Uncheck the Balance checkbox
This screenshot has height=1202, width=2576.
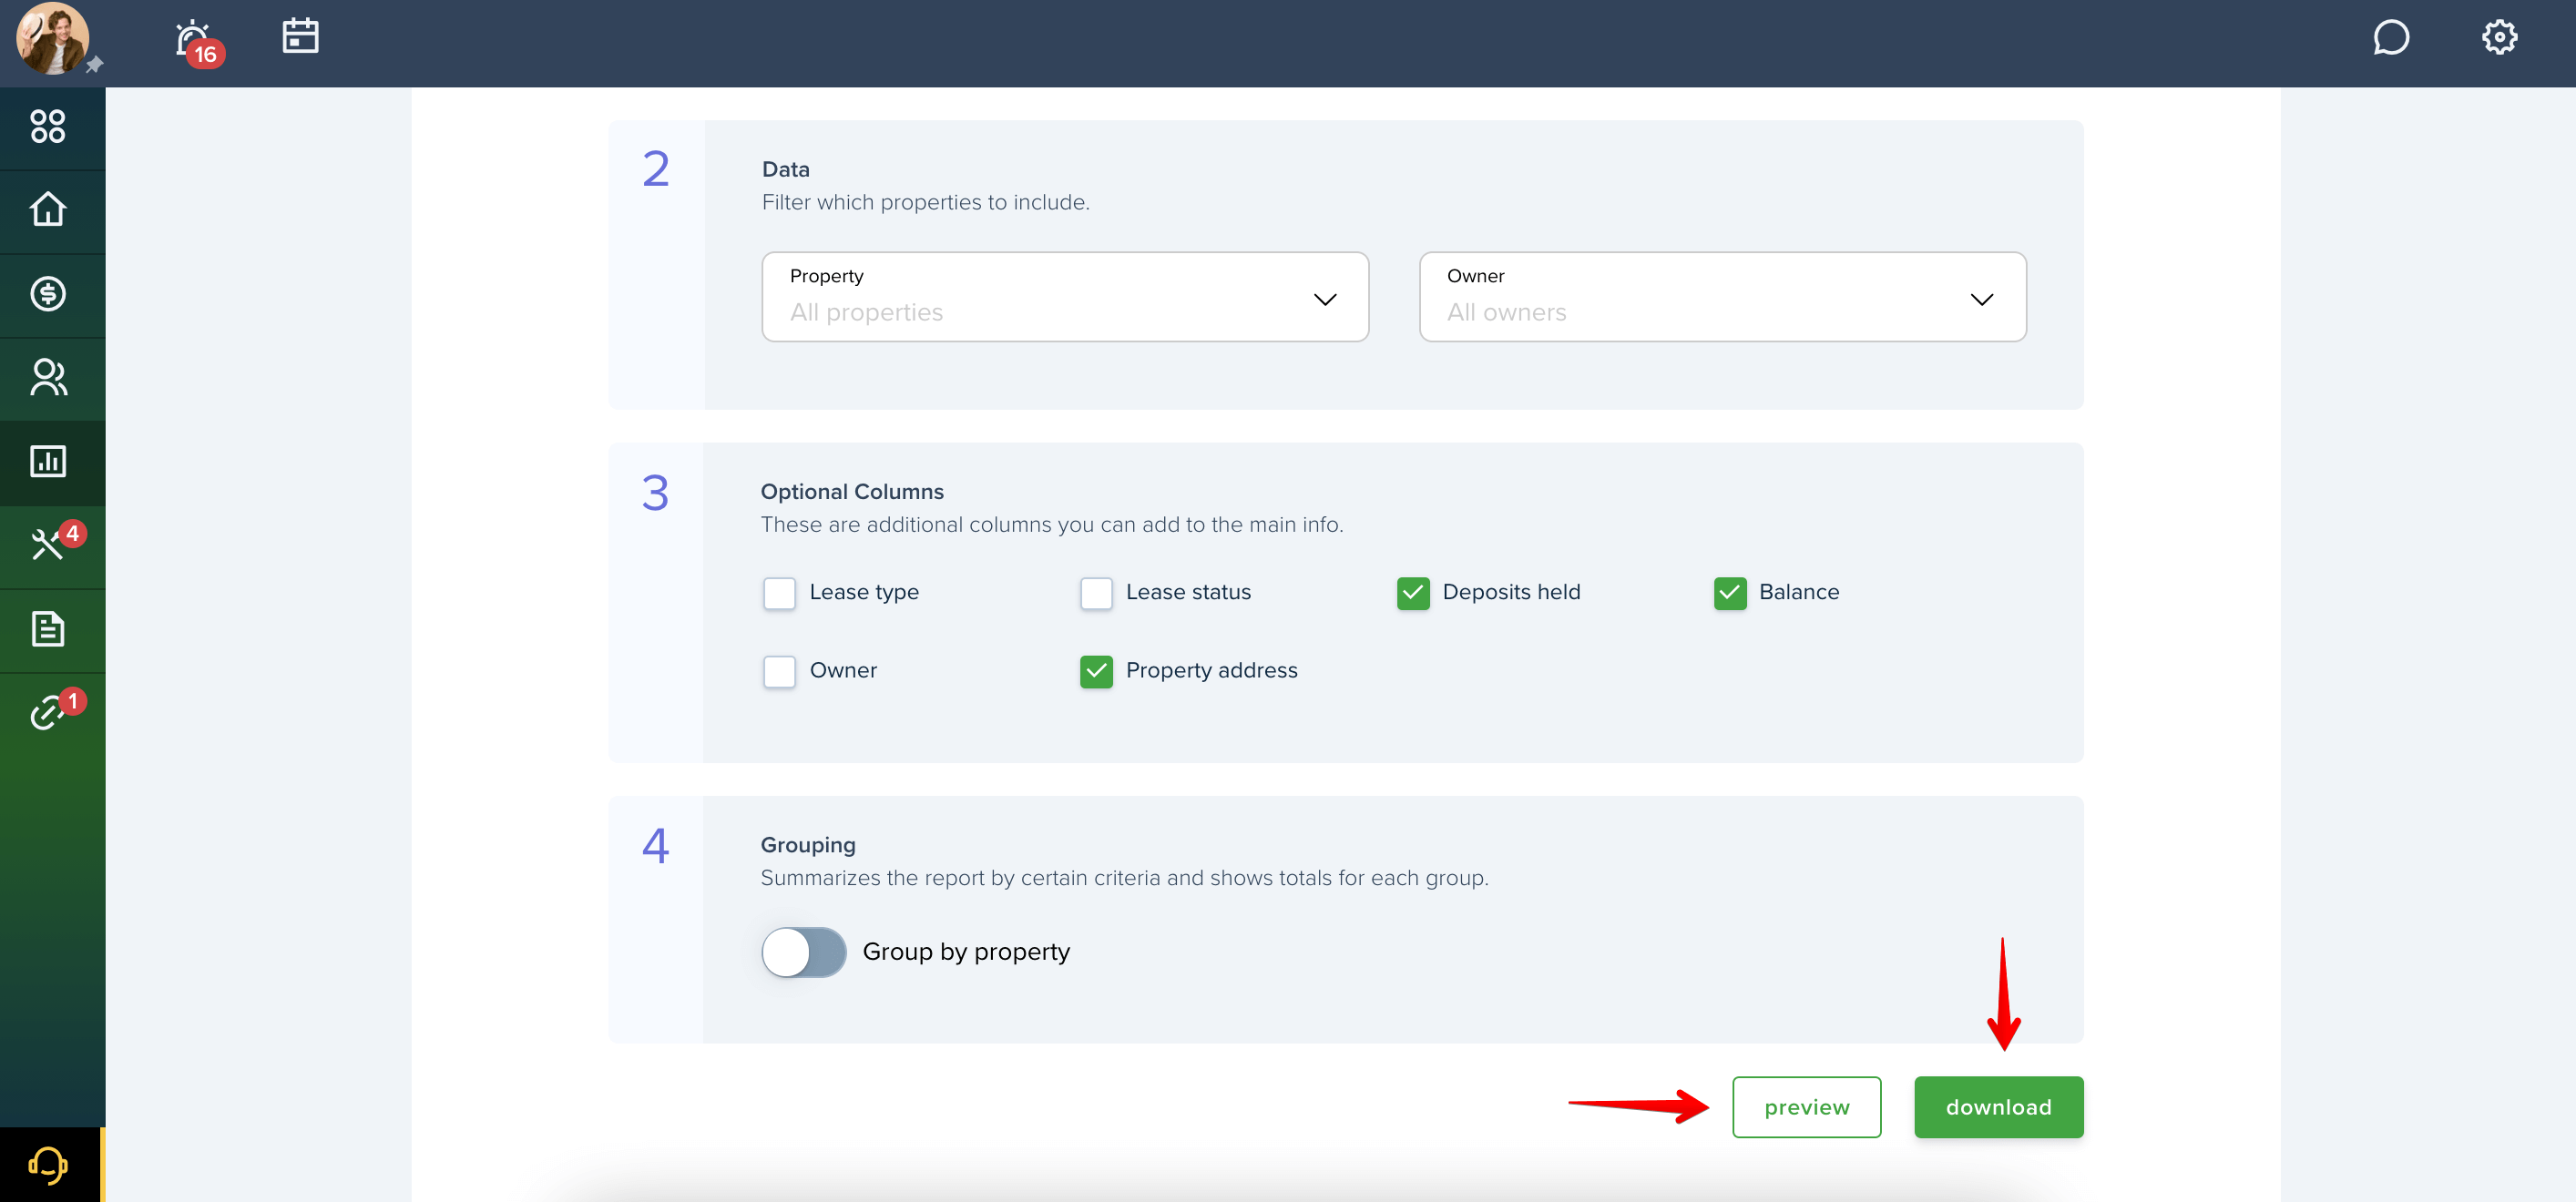pyautogui.click(x=1729, y=593)
